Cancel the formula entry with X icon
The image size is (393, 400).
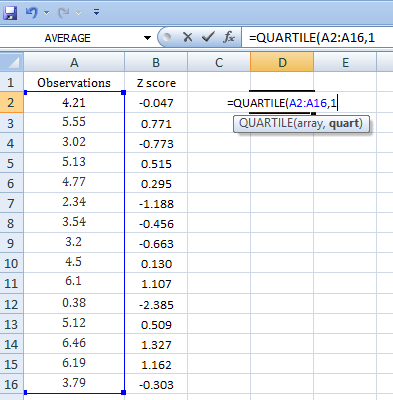pyautogui.click(x=188, y=37)
